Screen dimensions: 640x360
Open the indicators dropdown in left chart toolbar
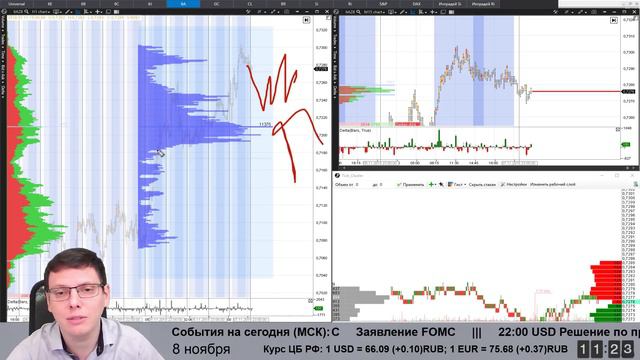87,12
